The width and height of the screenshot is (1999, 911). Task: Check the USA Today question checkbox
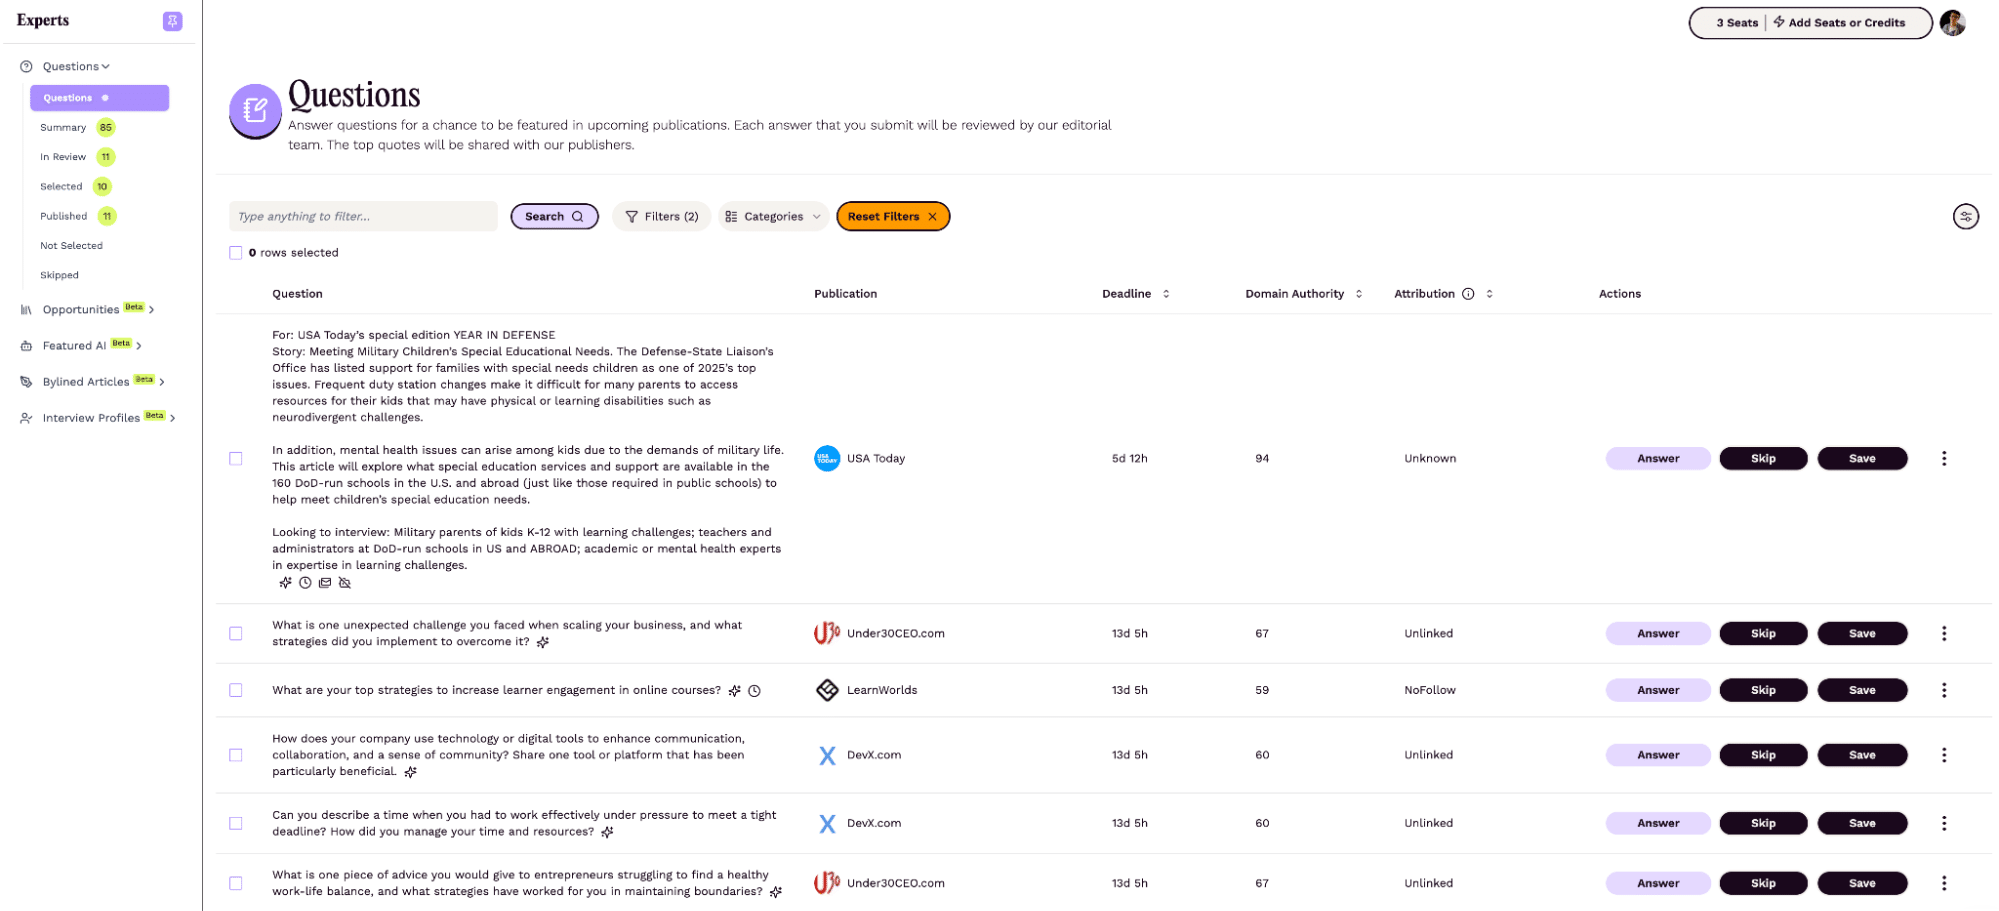[x=236, y=459]
